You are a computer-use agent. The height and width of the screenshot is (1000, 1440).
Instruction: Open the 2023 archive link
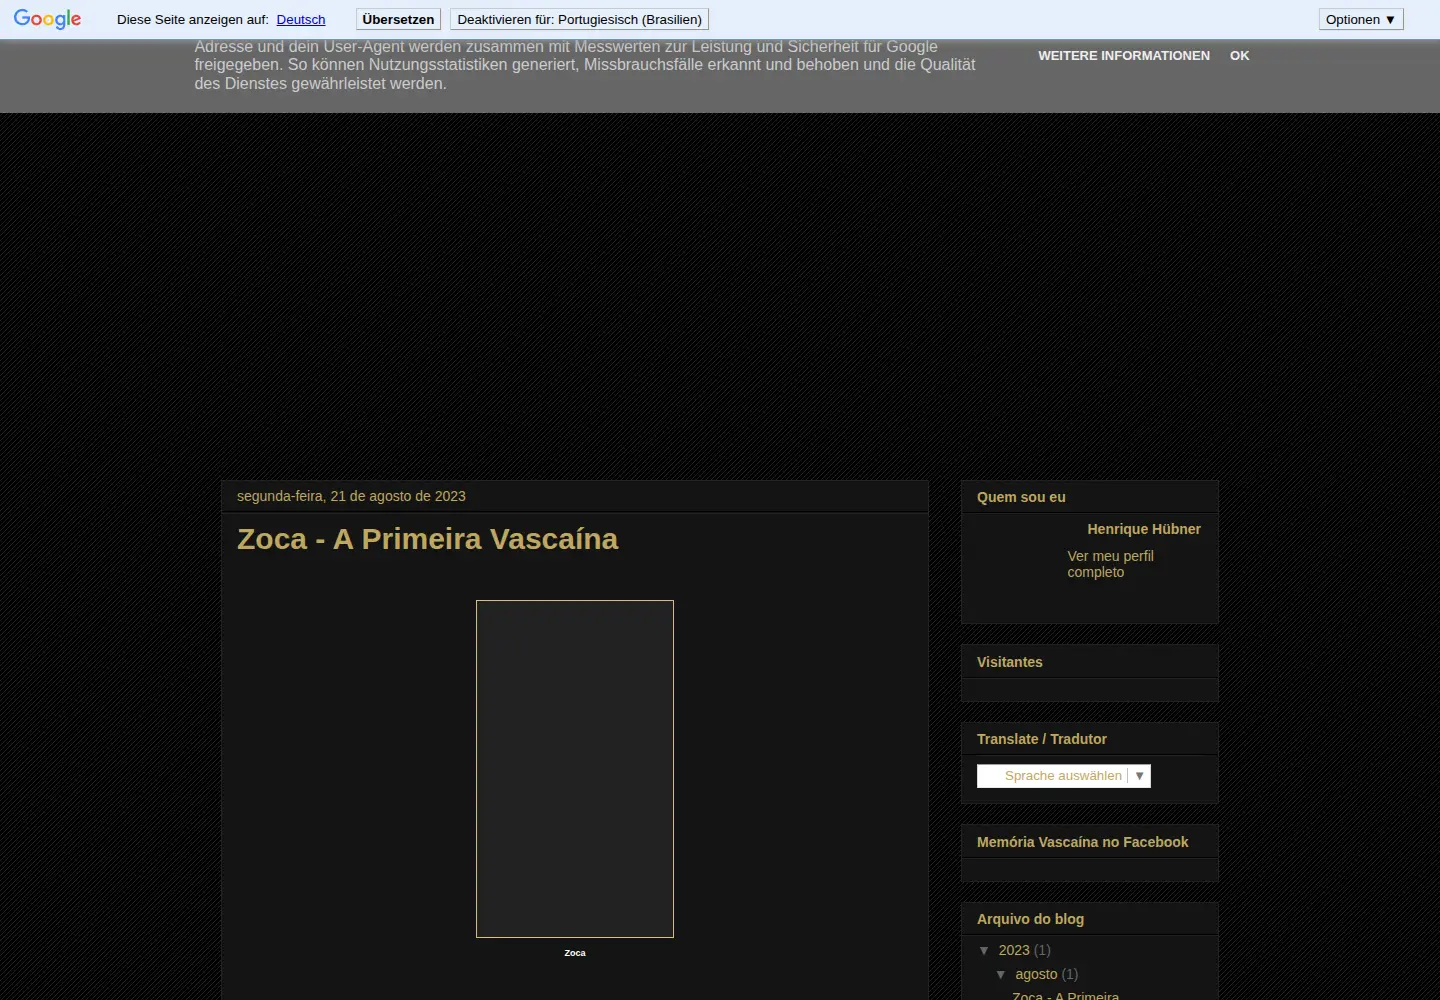click(1014, 950)
